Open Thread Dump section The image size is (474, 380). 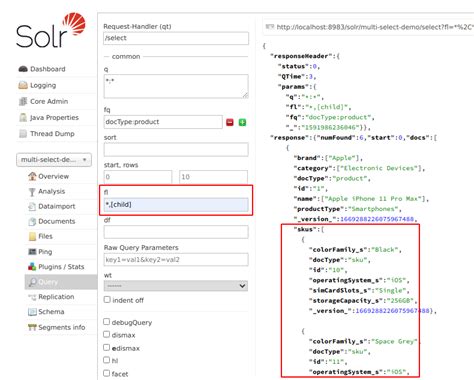coord(52,134)
